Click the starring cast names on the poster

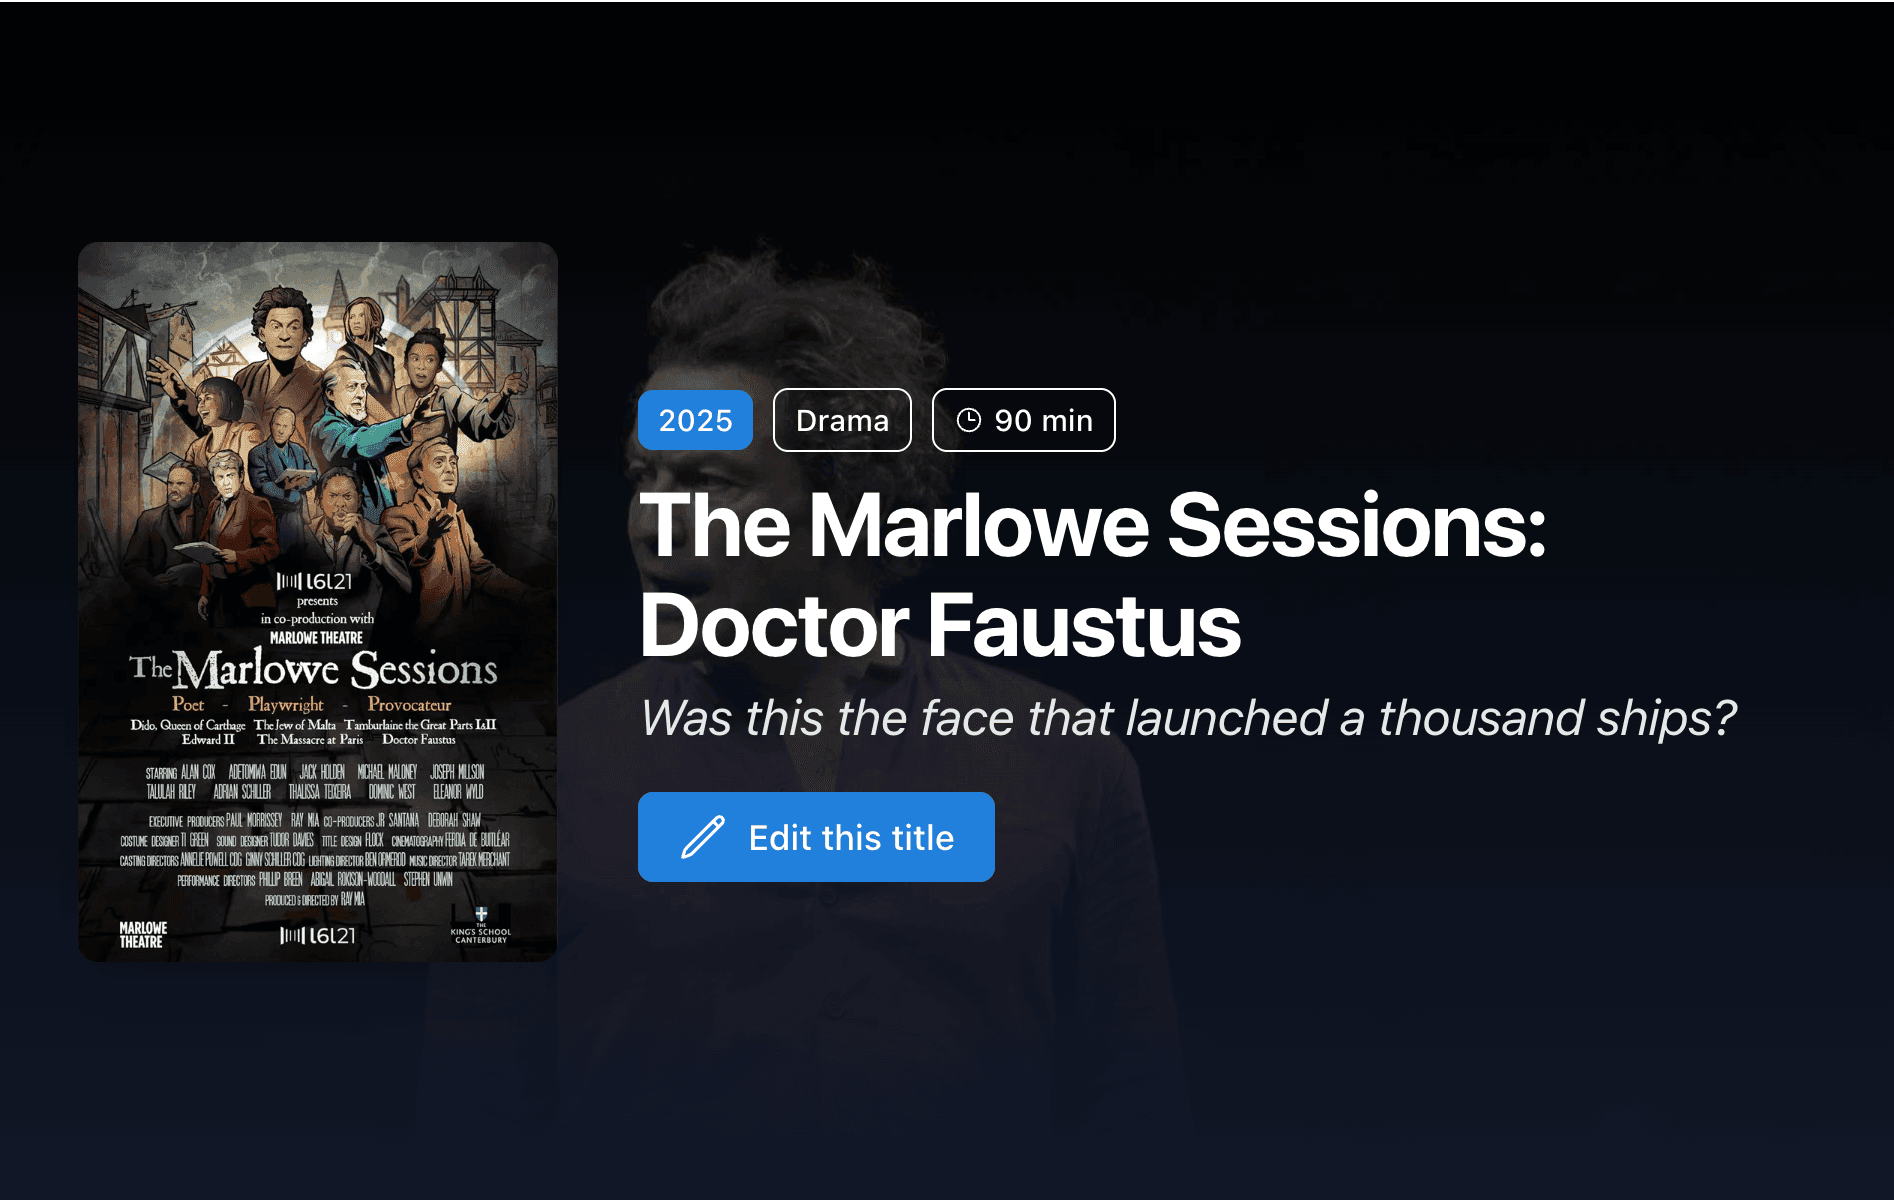pos(315,782)
